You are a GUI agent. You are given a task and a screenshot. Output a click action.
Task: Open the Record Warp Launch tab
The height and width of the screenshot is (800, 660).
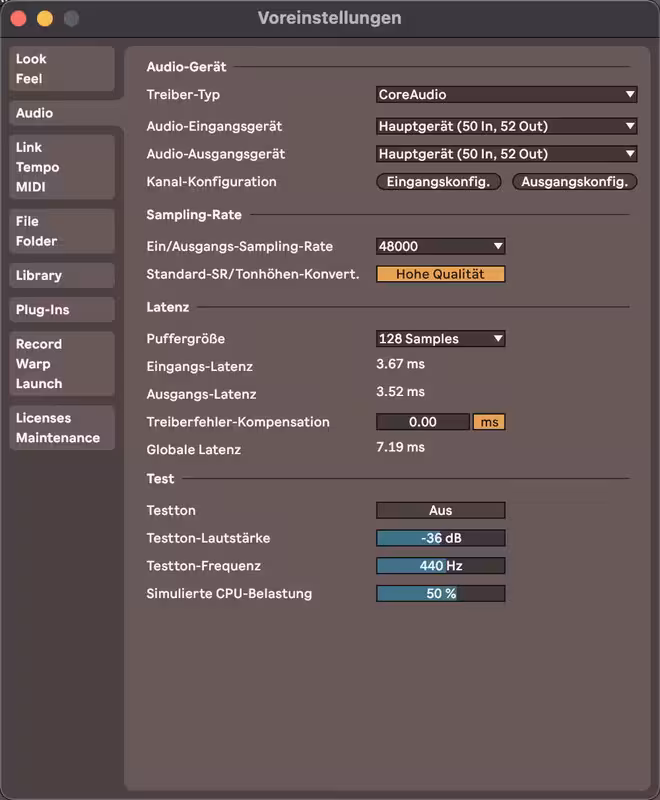tap(62, 364)
